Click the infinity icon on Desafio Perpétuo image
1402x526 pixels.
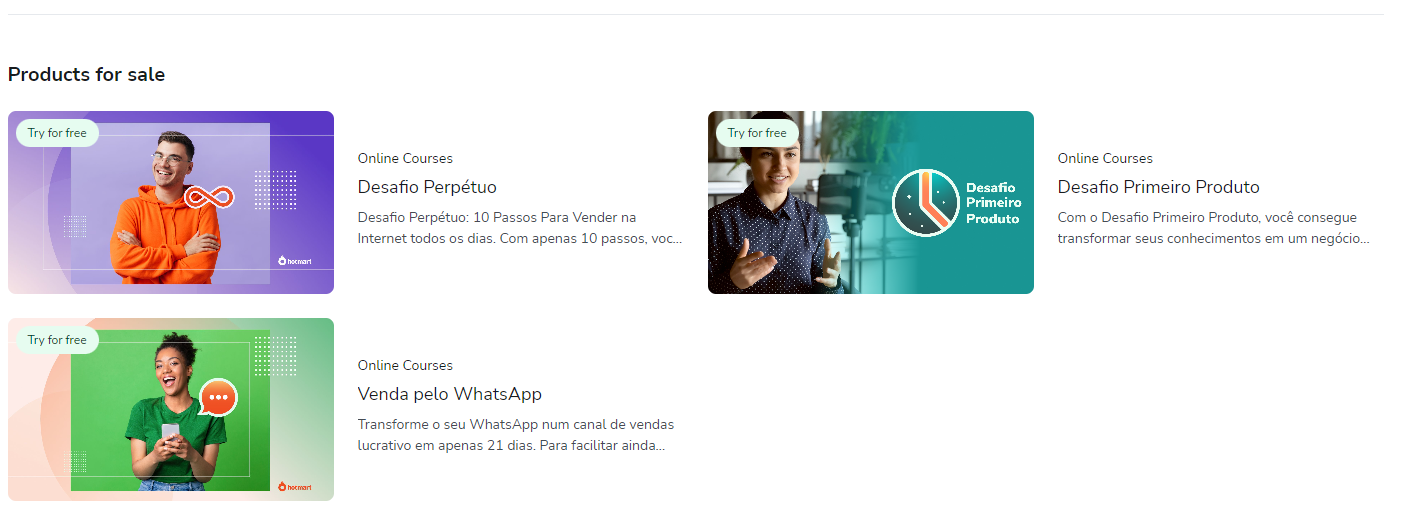[211, 197]
